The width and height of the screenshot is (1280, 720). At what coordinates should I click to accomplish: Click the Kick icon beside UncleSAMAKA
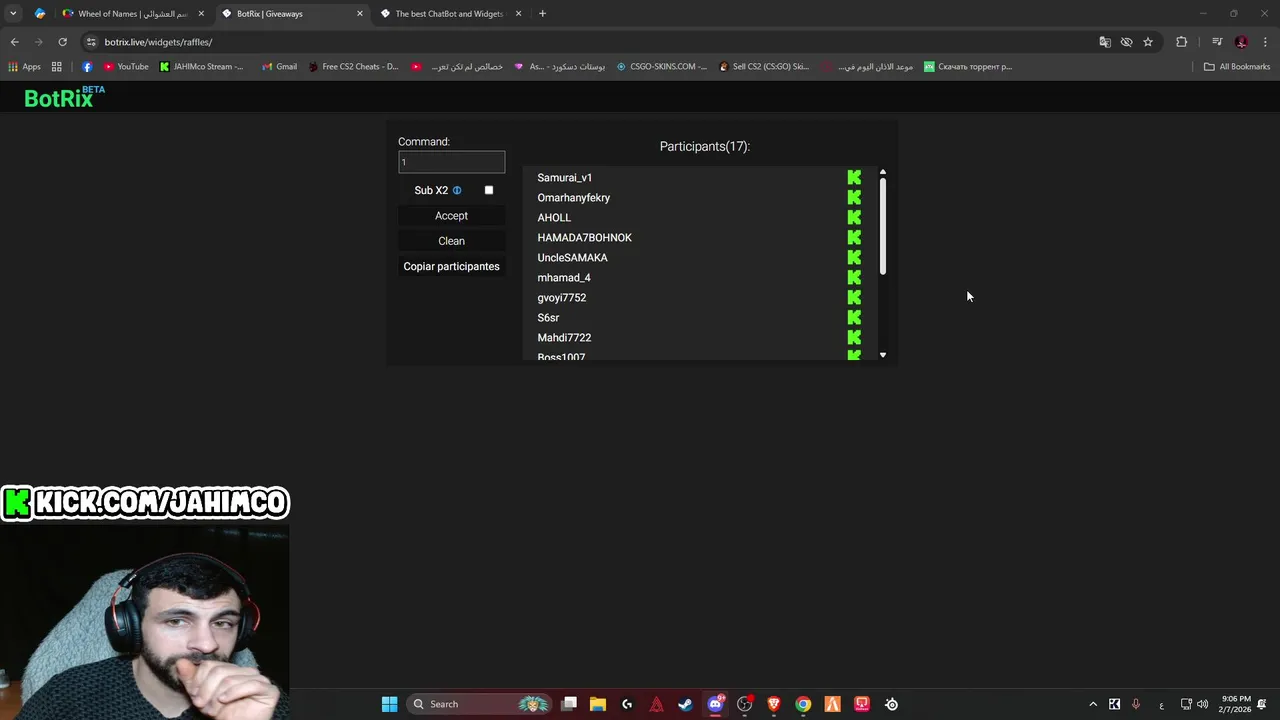click(x=854, y=257)
